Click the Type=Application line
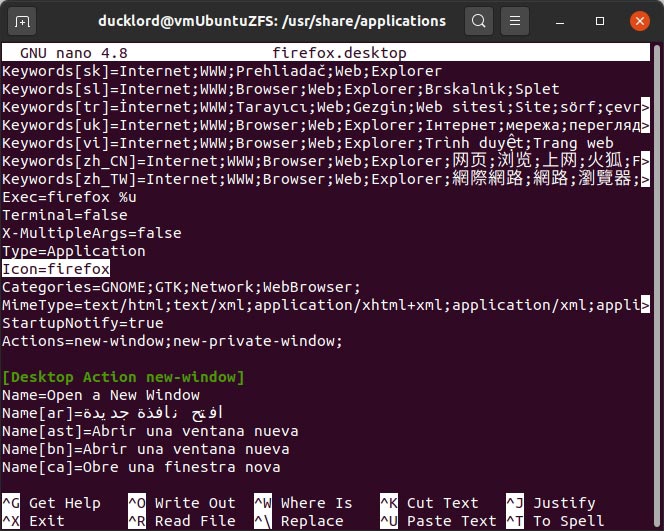 click(x=74, y=251)
